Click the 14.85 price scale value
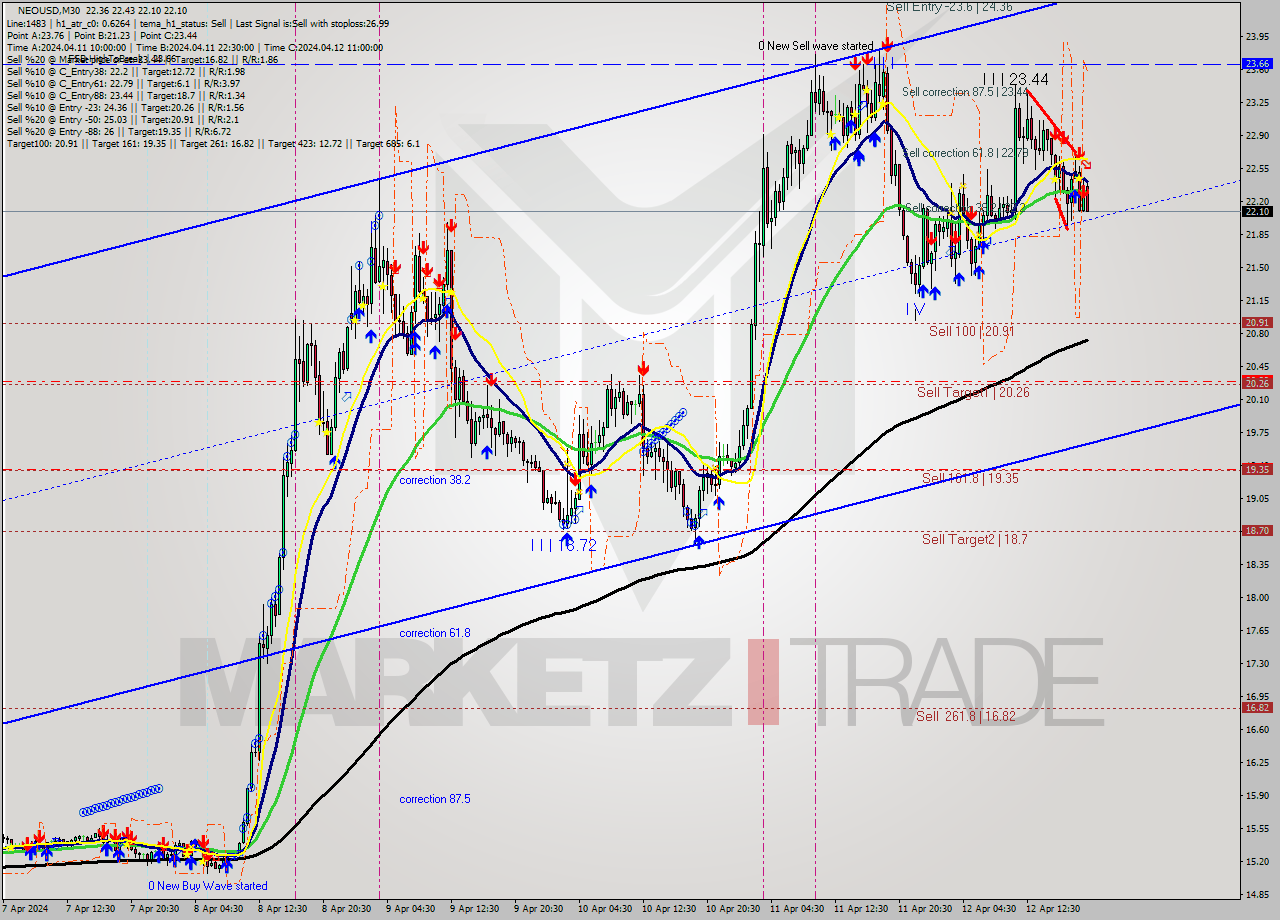This screenshot has height=920, width=1280. (1257, 894)
